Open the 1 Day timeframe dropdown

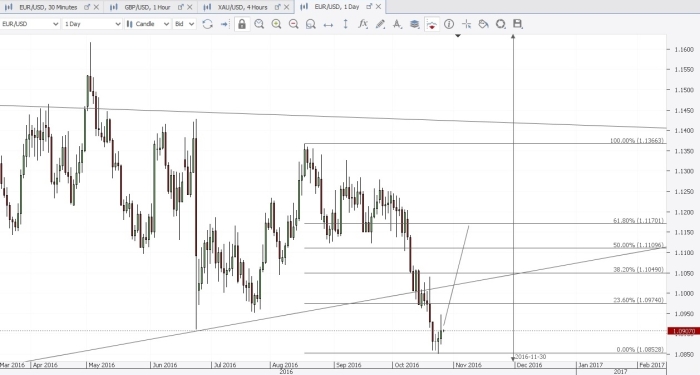point(92,24)
